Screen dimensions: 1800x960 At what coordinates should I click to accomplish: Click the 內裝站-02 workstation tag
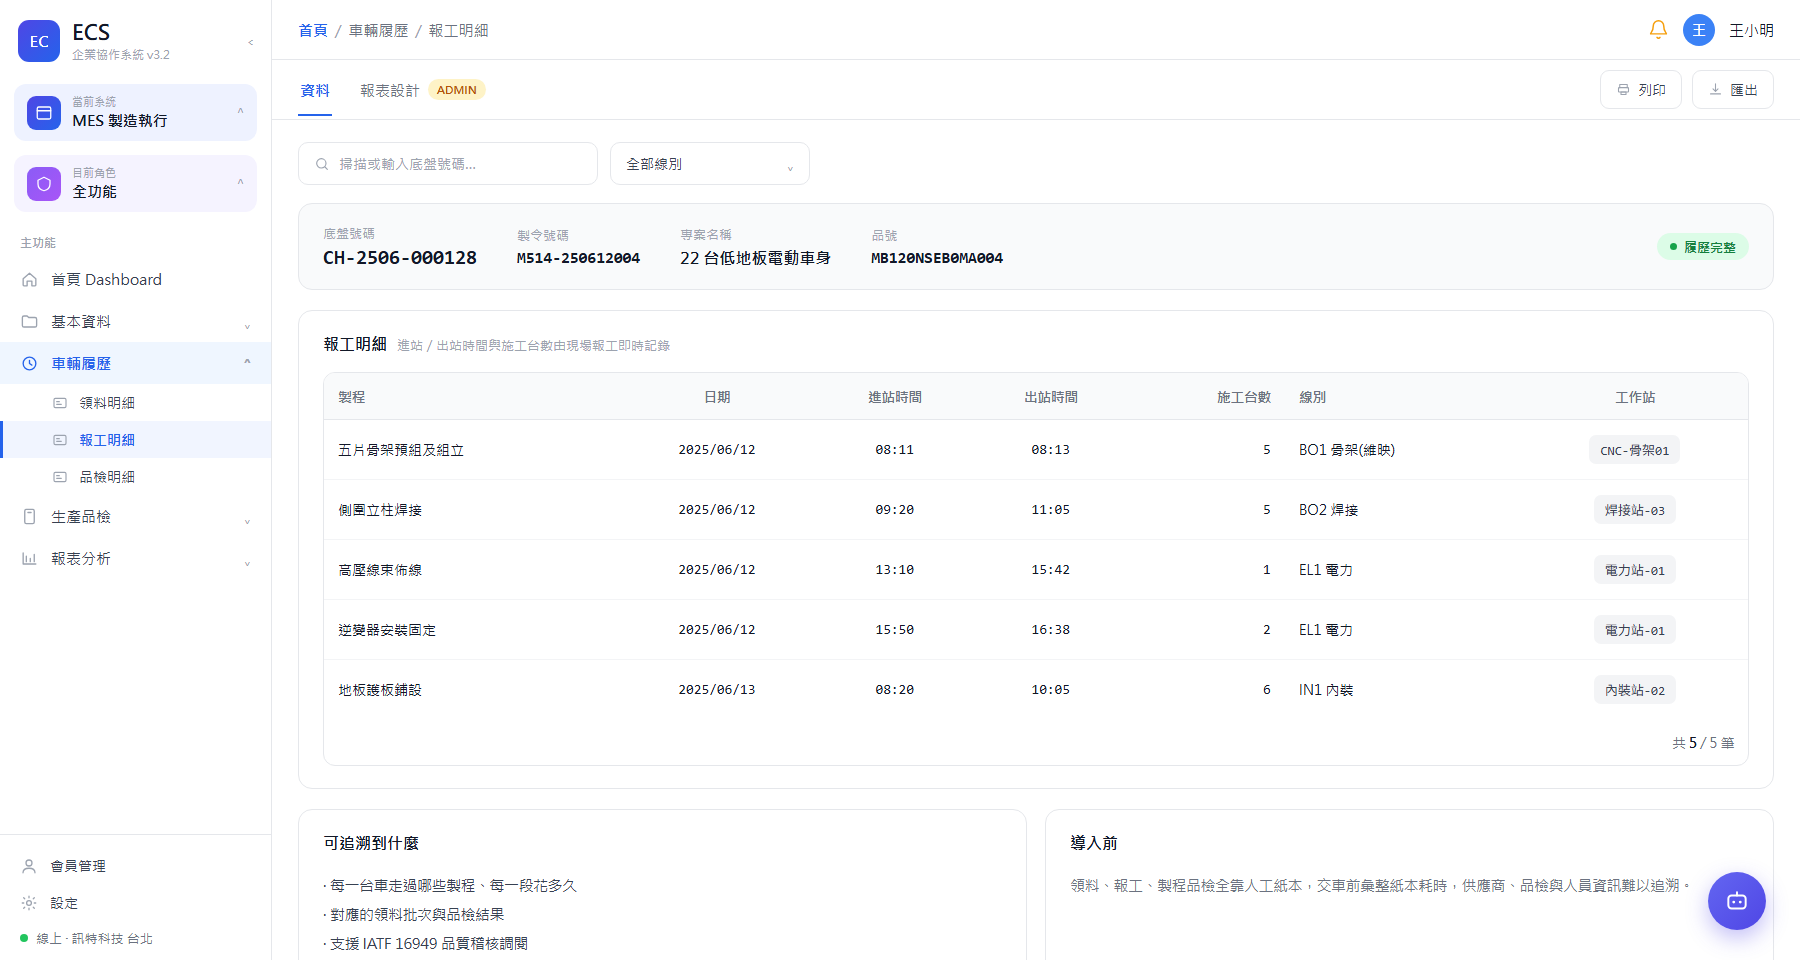[x=1634, y=690]
